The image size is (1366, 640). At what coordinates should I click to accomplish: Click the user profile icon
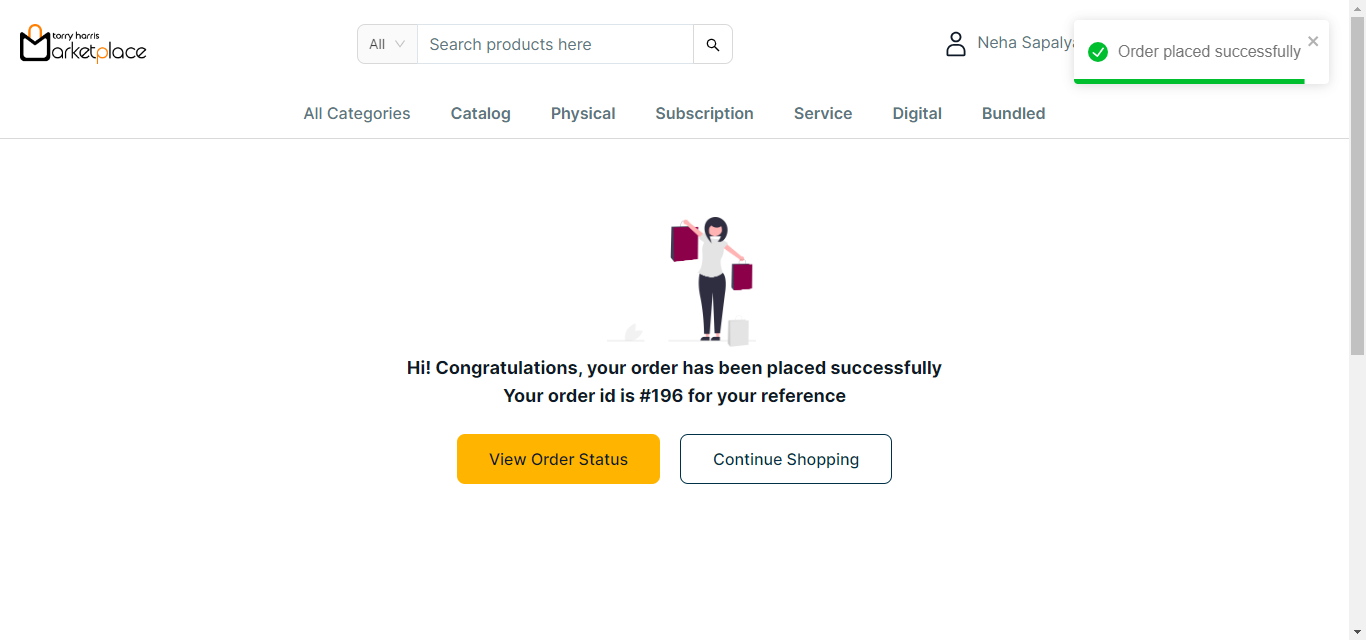[956, 44]
